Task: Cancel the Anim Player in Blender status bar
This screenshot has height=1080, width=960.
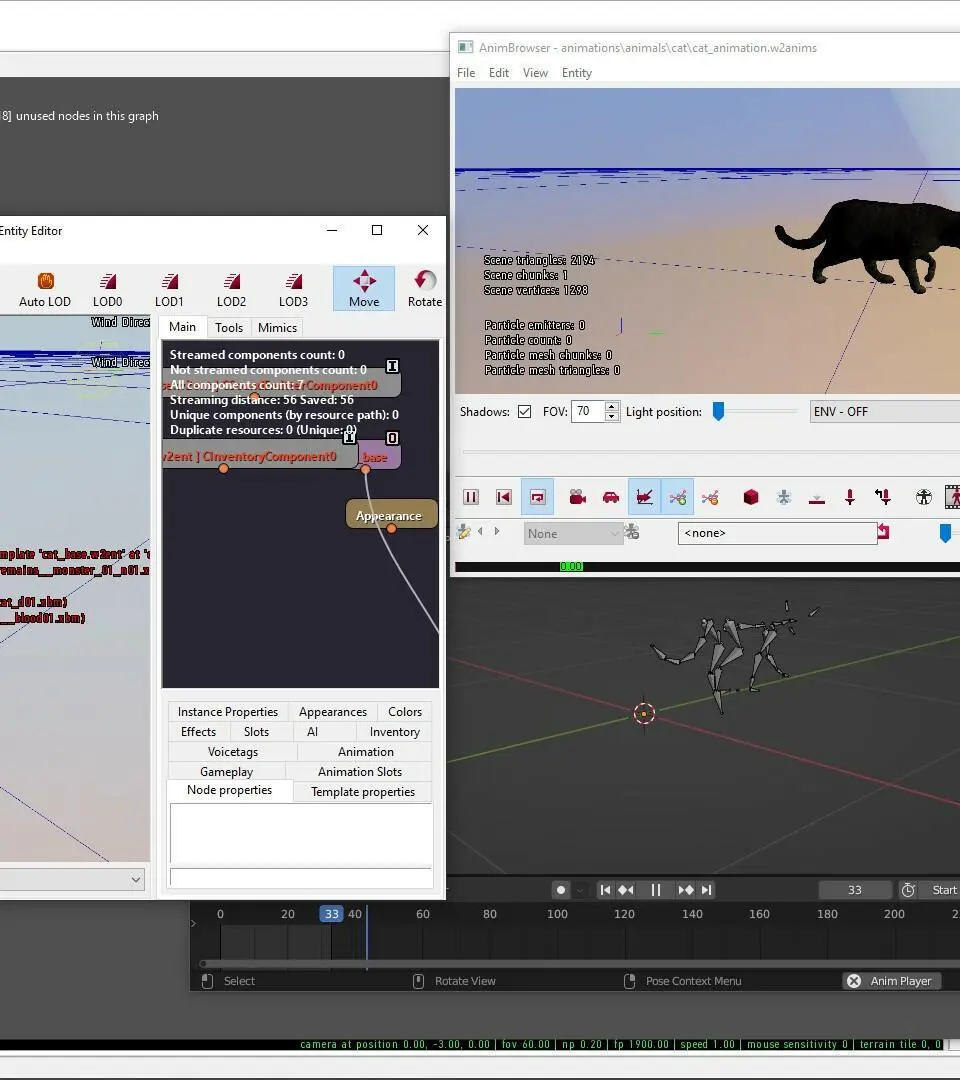Action: click(x=854, y=981)
